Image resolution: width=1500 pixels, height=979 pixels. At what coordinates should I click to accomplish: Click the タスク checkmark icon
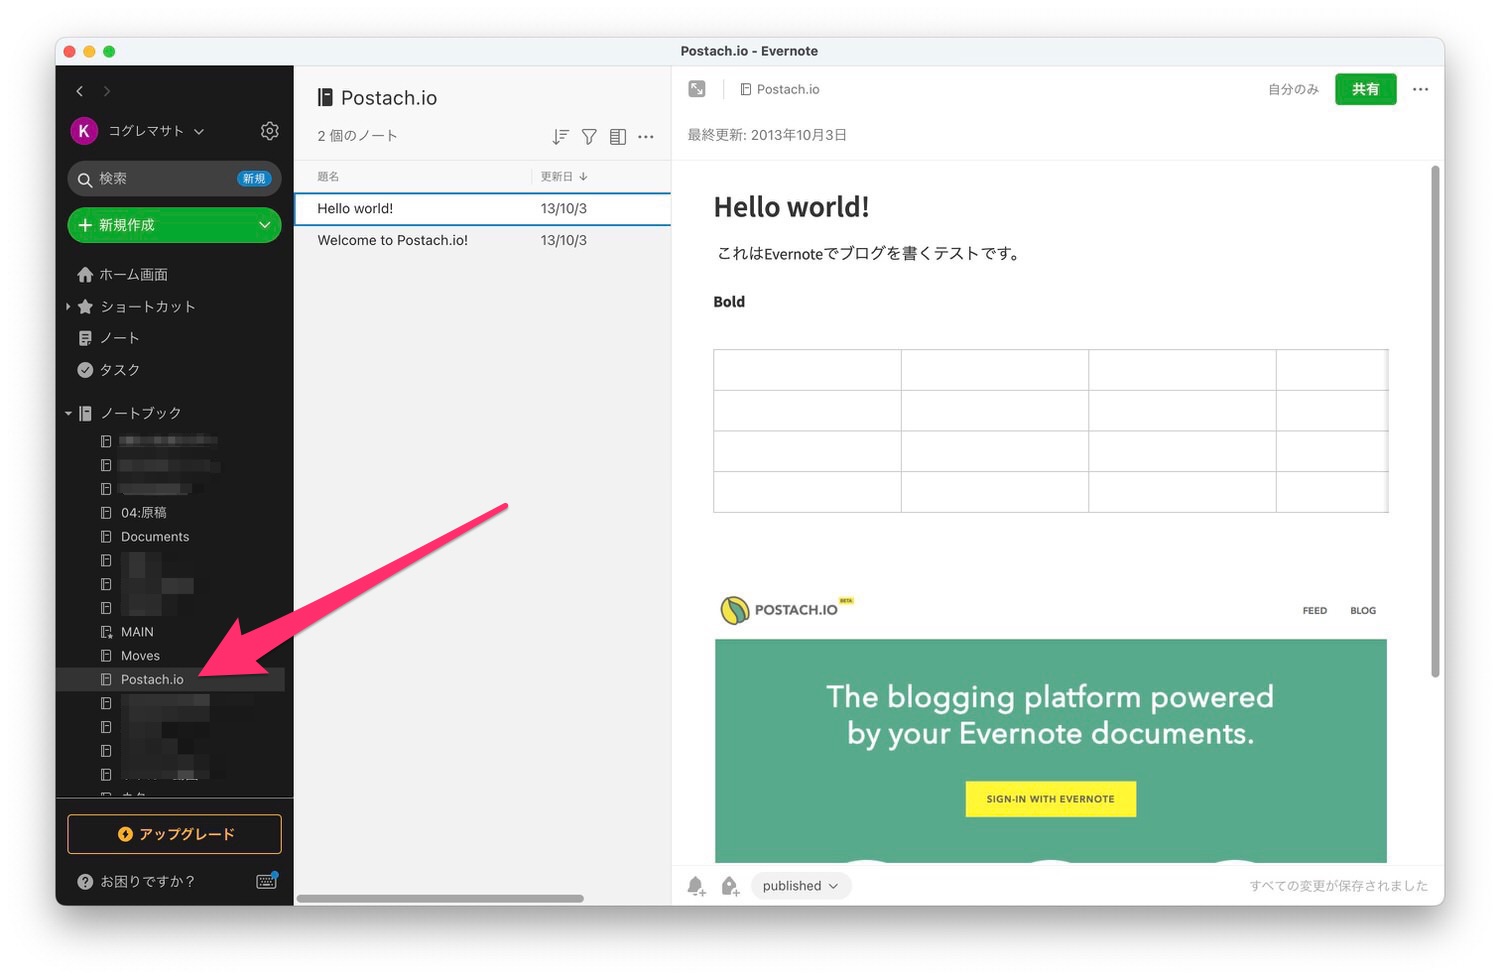[85, 370]
